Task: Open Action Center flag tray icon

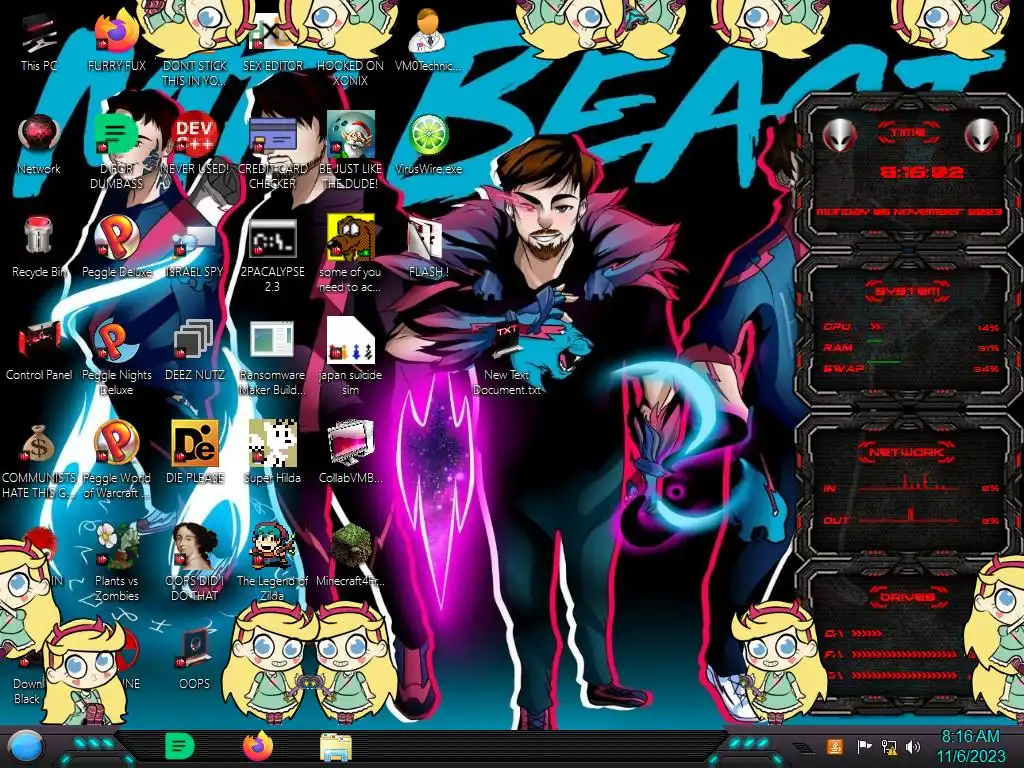Action: coord(864,746)
